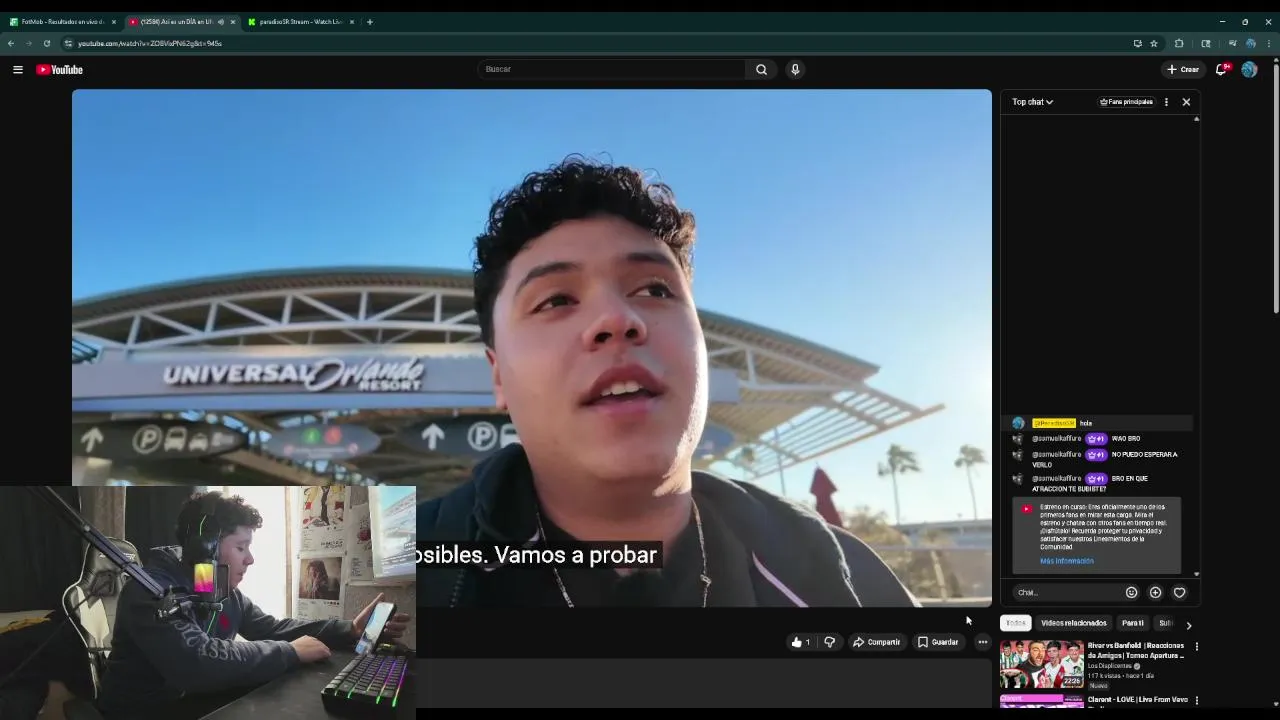The image size is (1280, 720).
Task: Click the Fans principales chip
Action: pos(1126,101)
